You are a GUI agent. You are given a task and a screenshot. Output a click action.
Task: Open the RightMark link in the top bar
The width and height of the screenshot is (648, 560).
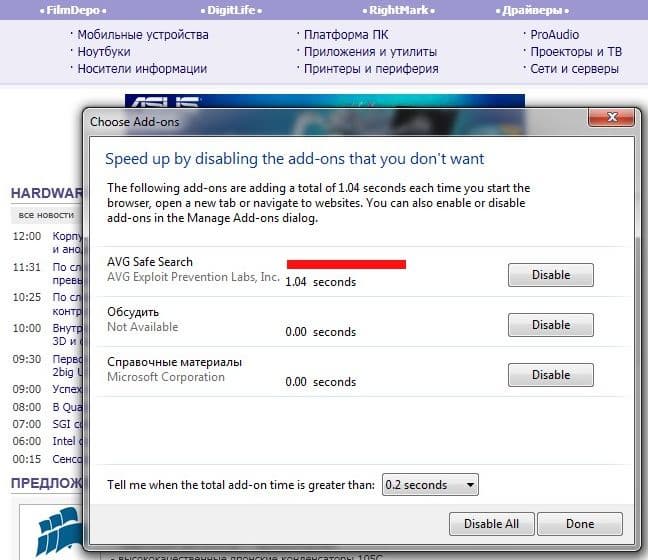pos(398,10)
